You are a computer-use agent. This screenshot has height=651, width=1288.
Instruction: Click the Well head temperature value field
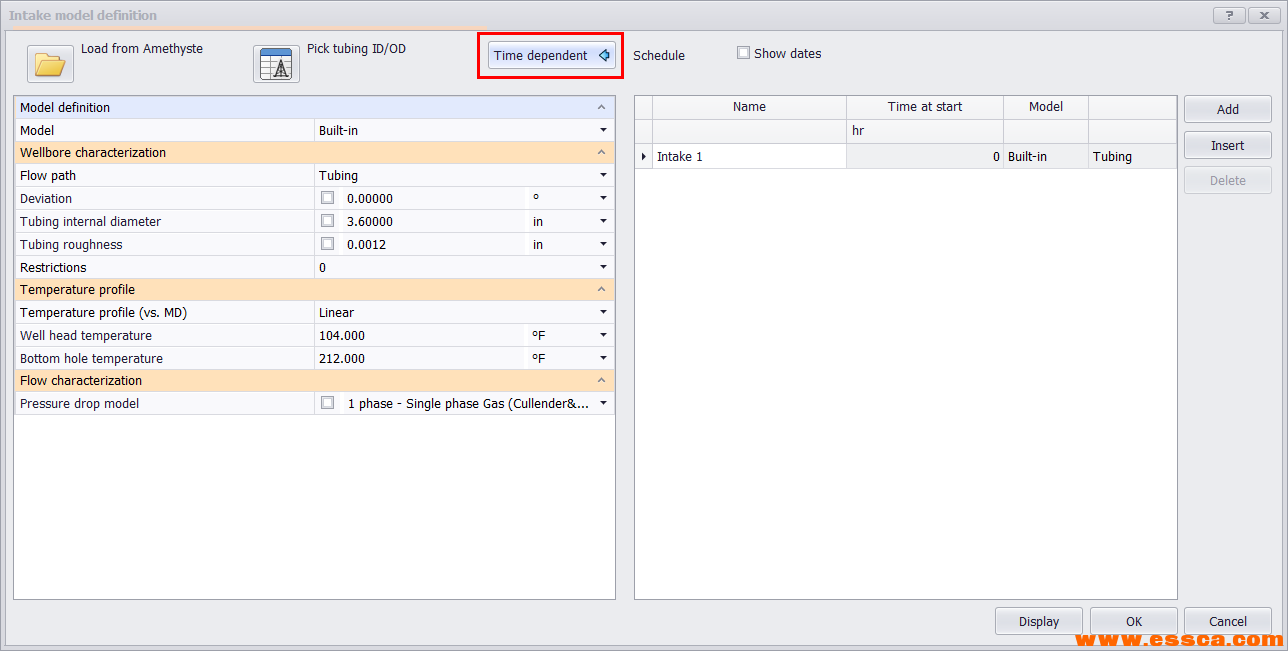pyautogui.click(x=420, y=336)
